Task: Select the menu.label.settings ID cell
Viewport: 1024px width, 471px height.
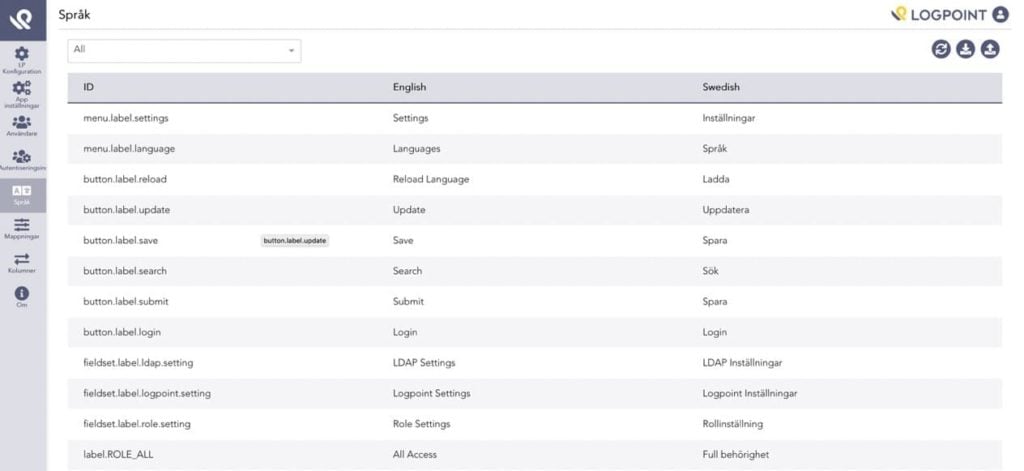Action: tap(126, 118)
